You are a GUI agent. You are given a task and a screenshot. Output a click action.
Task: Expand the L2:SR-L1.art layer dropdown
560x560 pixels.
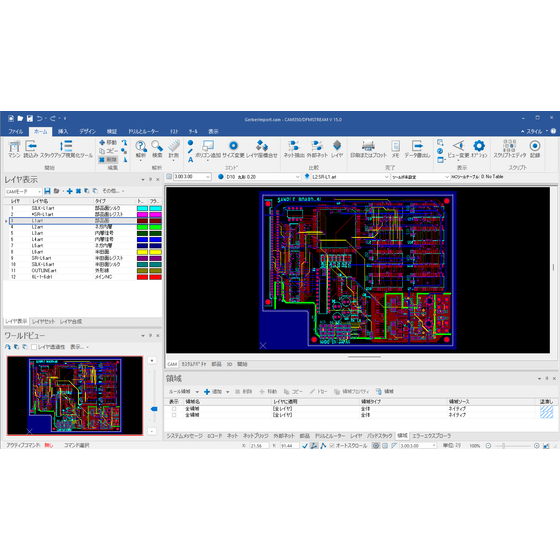click(x=350, y=177)
